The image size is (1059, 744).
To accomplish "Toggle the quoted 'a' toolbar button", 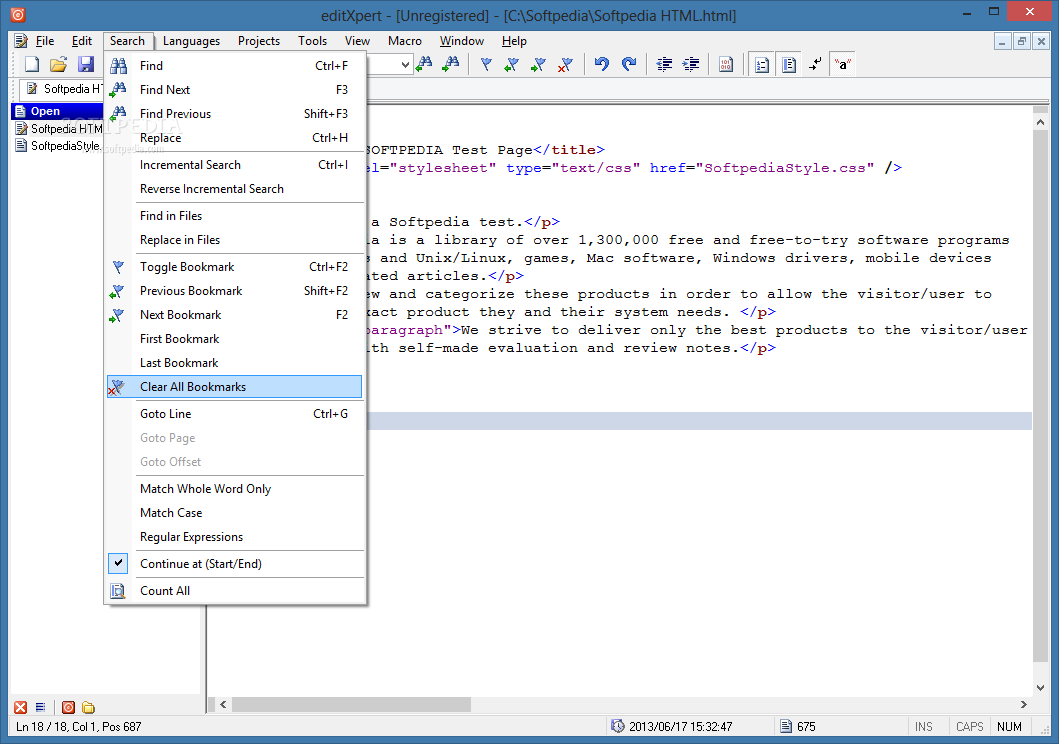I will click(842, 64).
